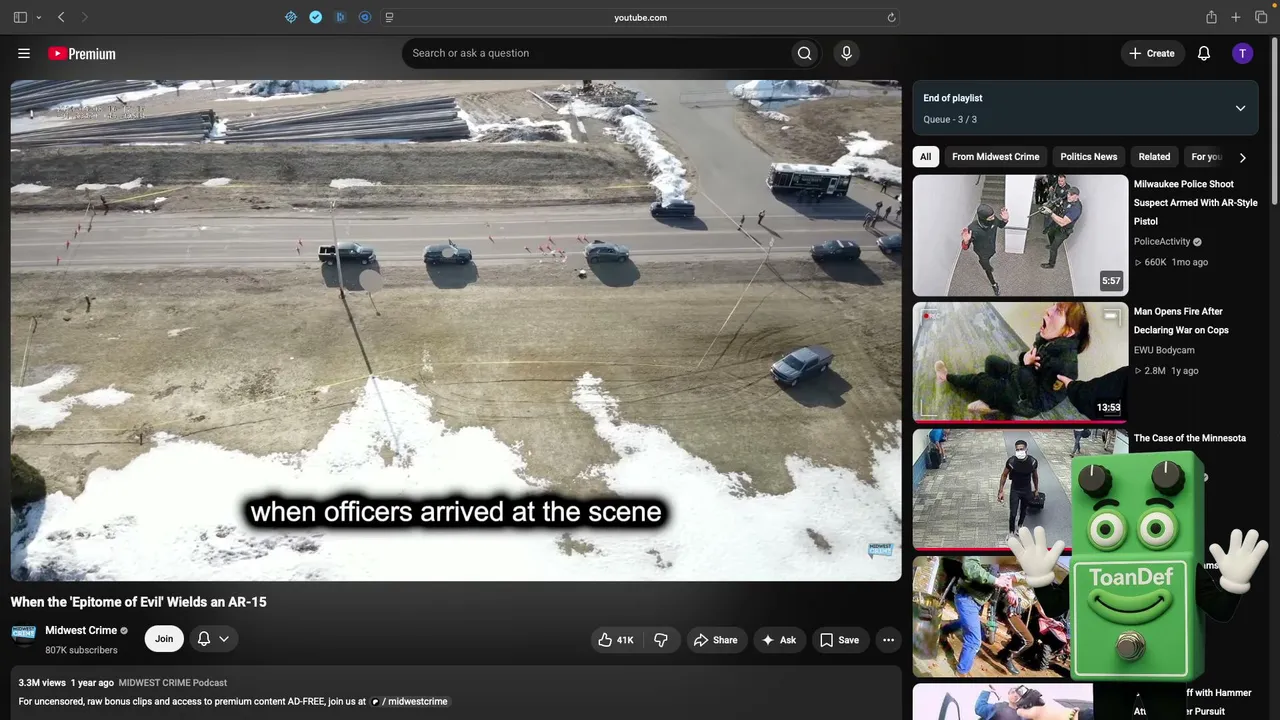Start voice search with the microphone
The image size is (1280, 720).
(x=846, y=53)
